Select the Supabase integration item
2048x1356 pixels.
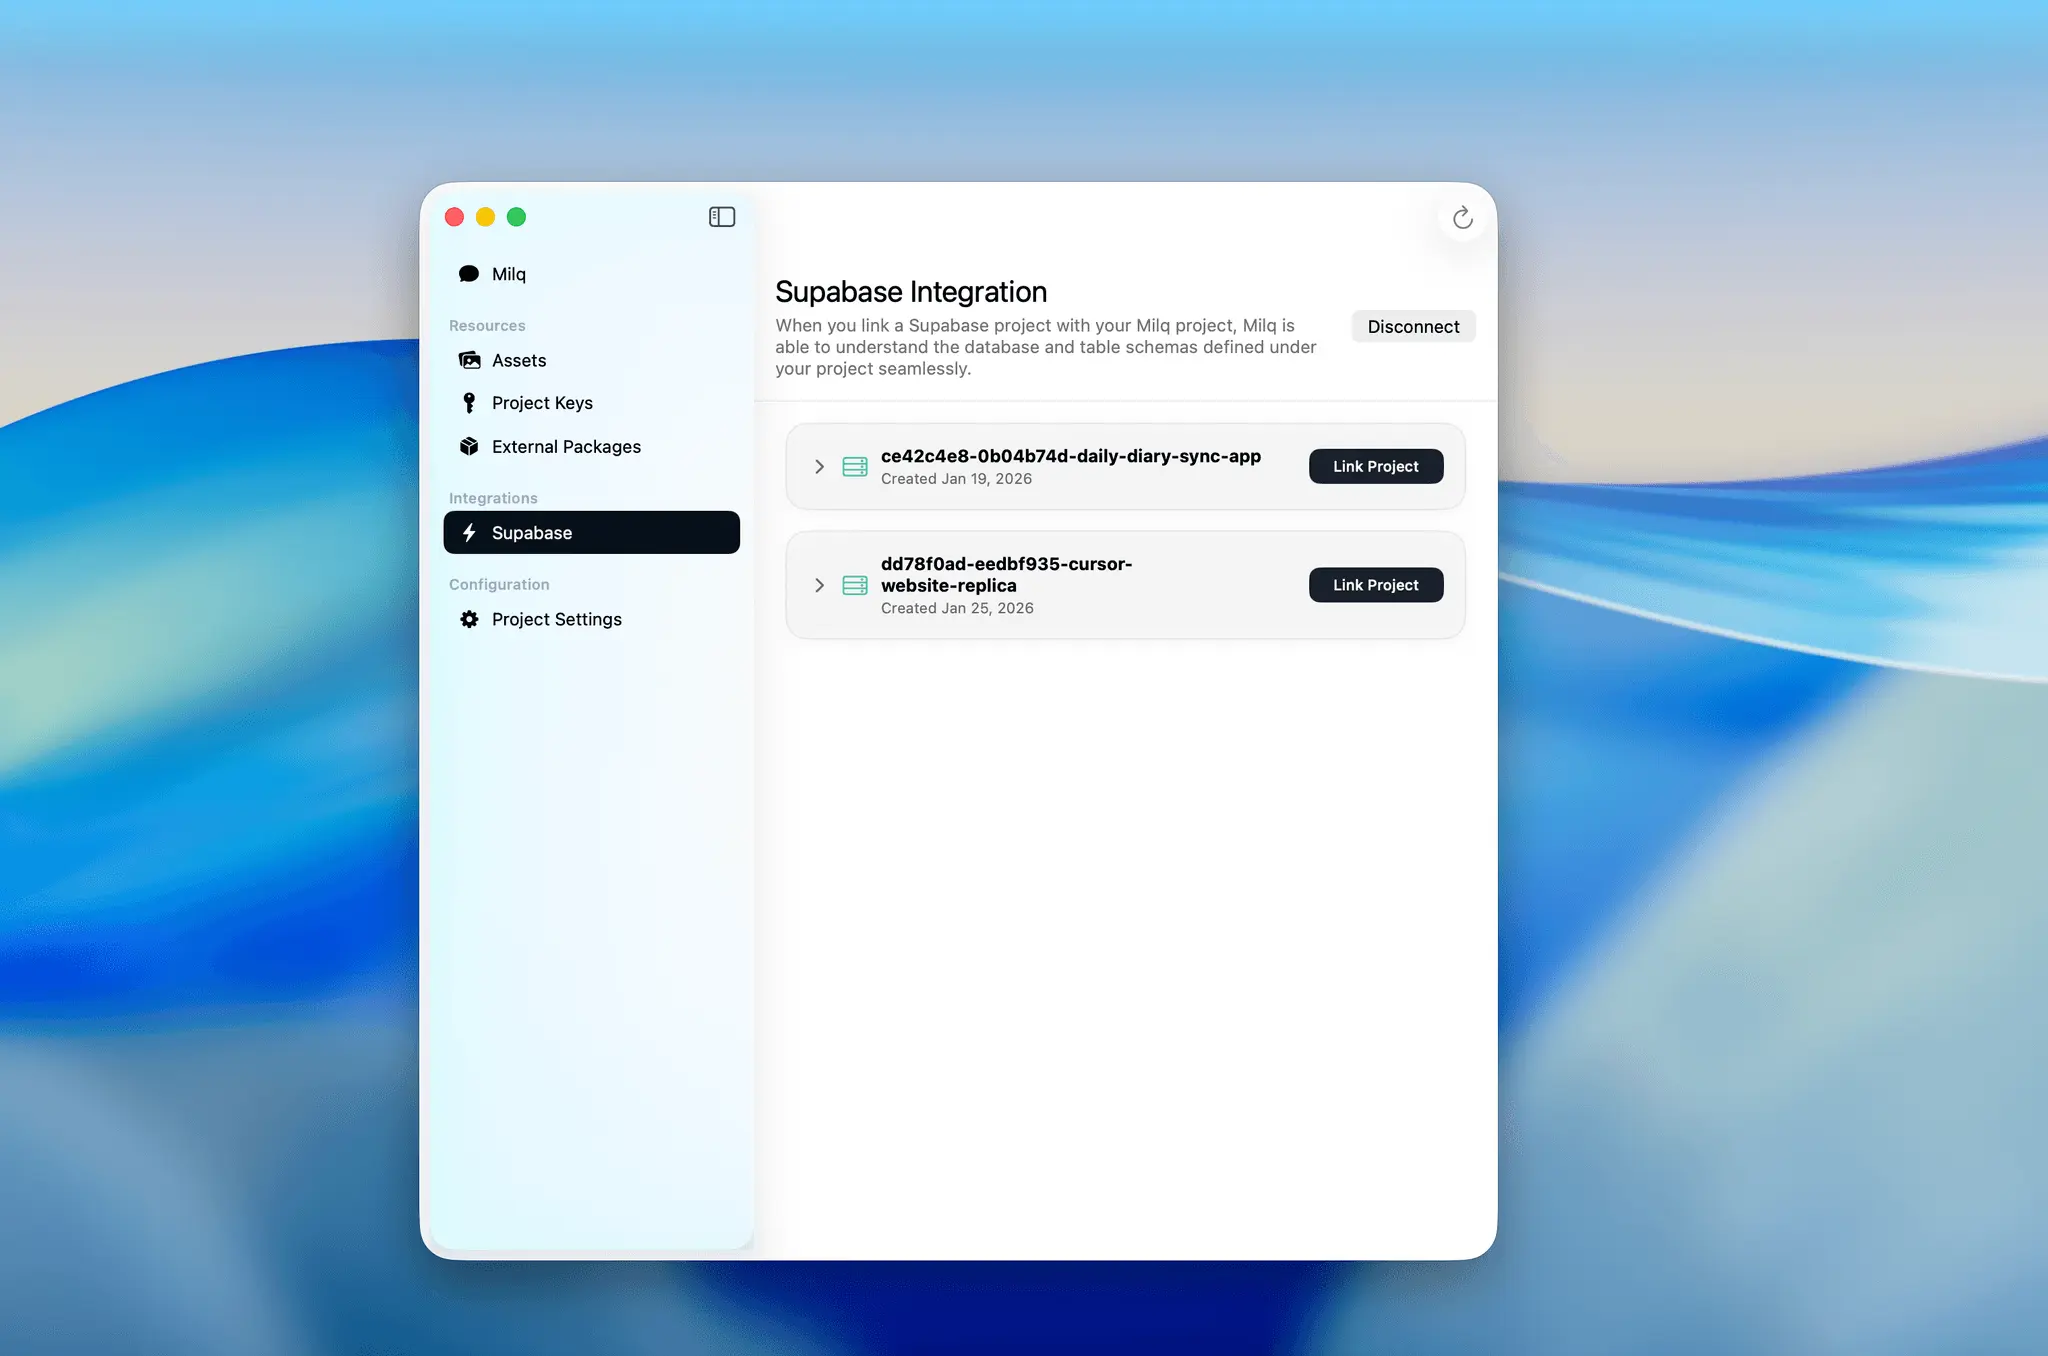click(592, 533)
